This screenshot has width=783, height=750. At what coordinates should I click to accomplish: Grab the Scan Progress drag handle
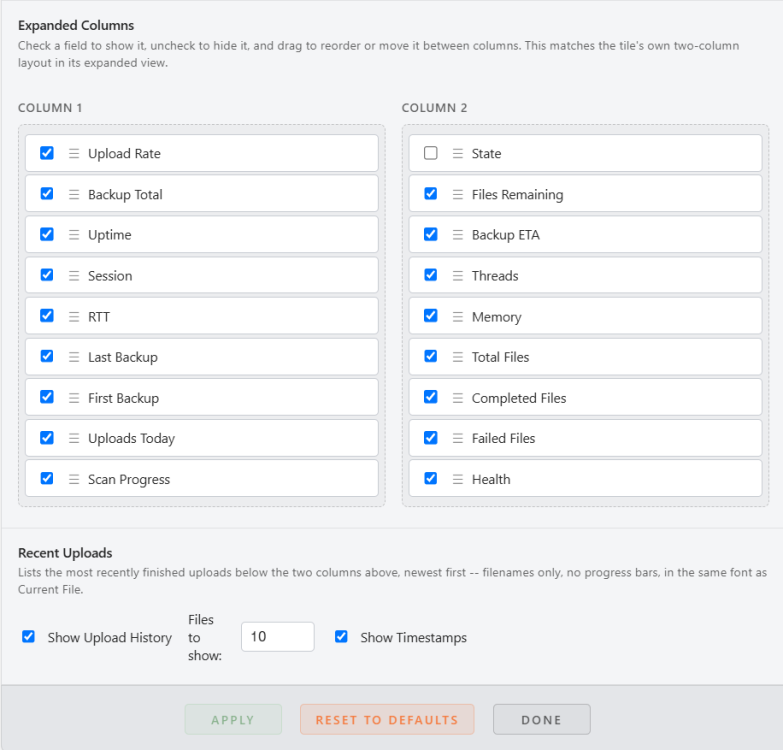click(74, 479)
